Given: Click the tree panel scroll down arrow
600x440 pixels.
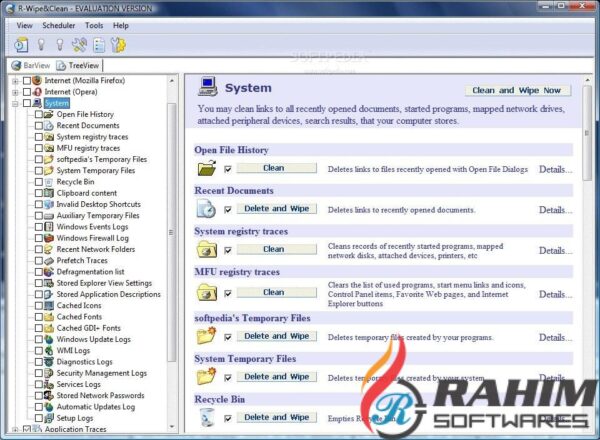Looking at the screenshot, I should click(x=172, y=426).
